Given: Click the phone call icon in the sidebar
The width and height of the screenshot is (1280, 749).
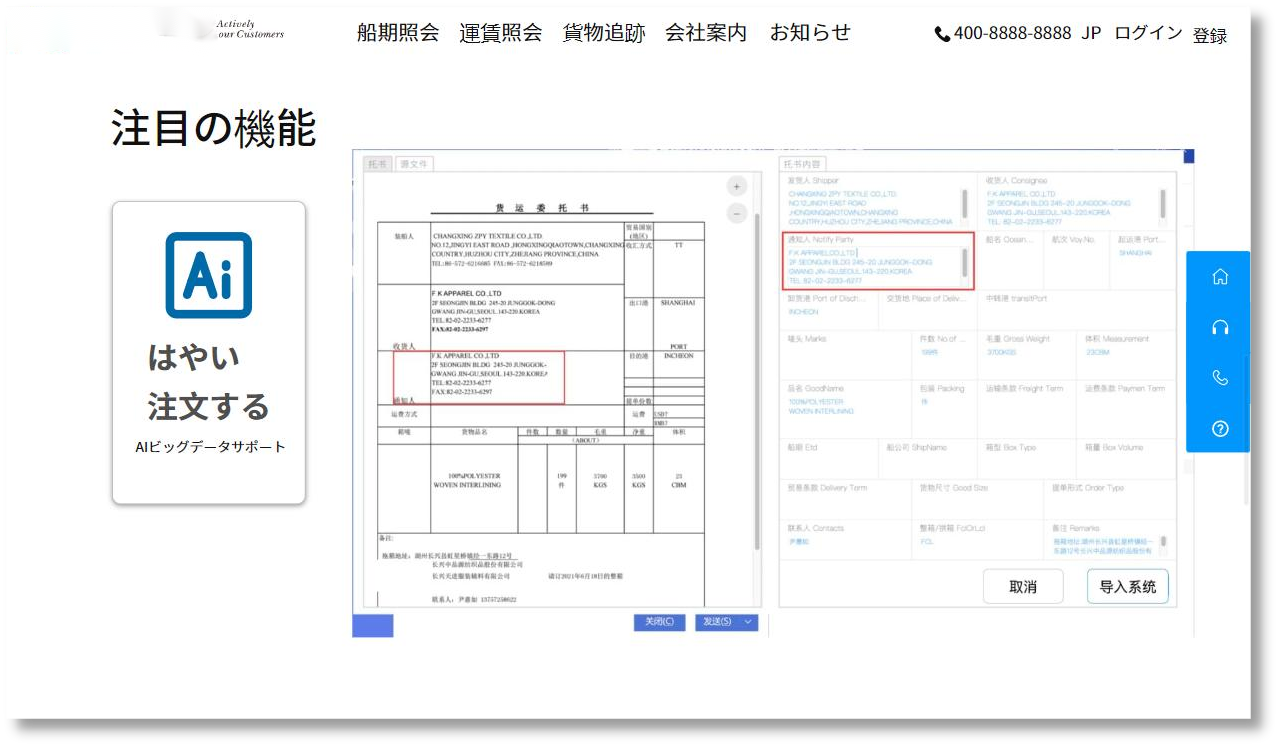Looking at the screenshot, I should pos(1219,378).
